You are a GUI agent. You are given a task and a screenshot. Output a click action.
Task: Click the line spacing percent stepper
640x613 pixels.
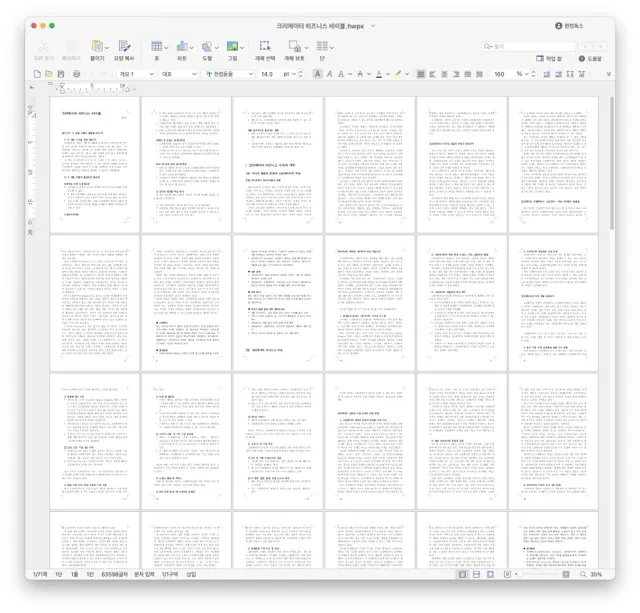coord(533,74)
